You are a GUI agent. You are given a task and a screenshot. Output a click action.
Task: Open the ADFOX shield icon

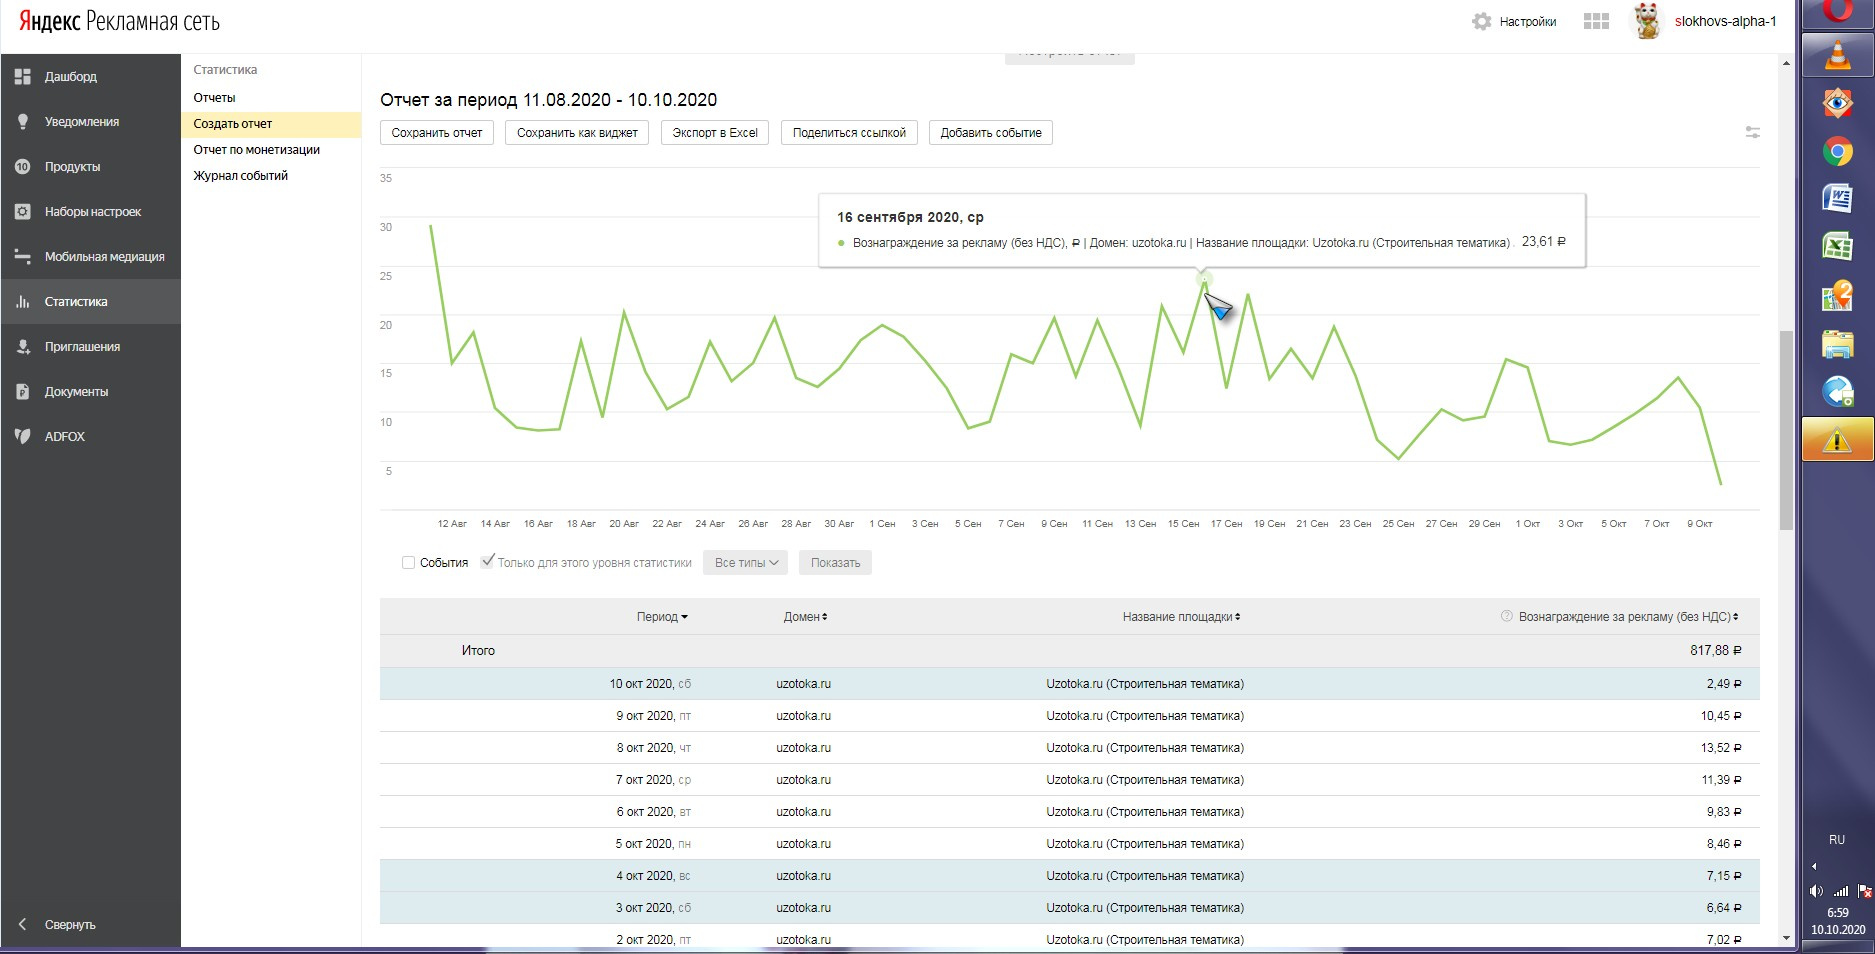point(22,436)
